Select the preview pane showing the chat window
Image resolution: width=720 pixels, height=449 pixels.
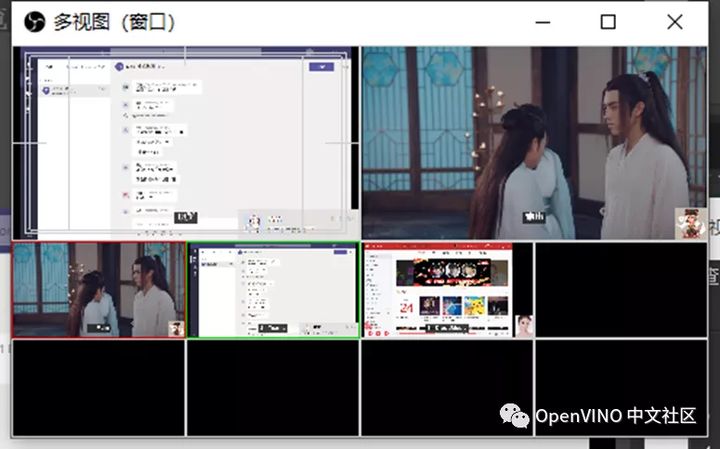[186, 143]
